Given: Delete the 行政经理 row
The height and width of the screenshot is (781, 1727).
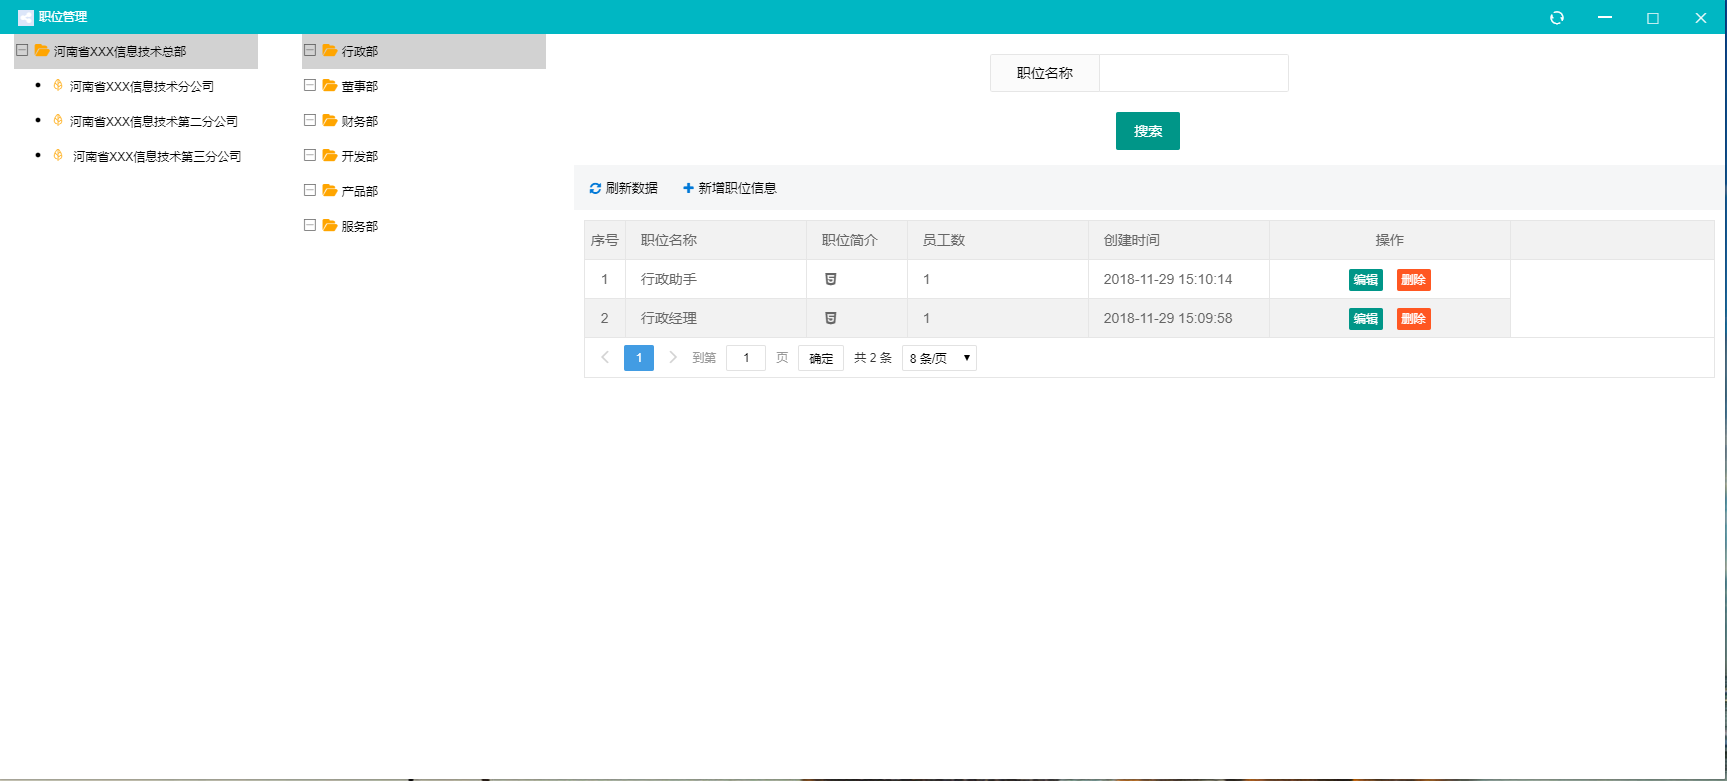Looking at the screenshot, I should pos(1414,319).
